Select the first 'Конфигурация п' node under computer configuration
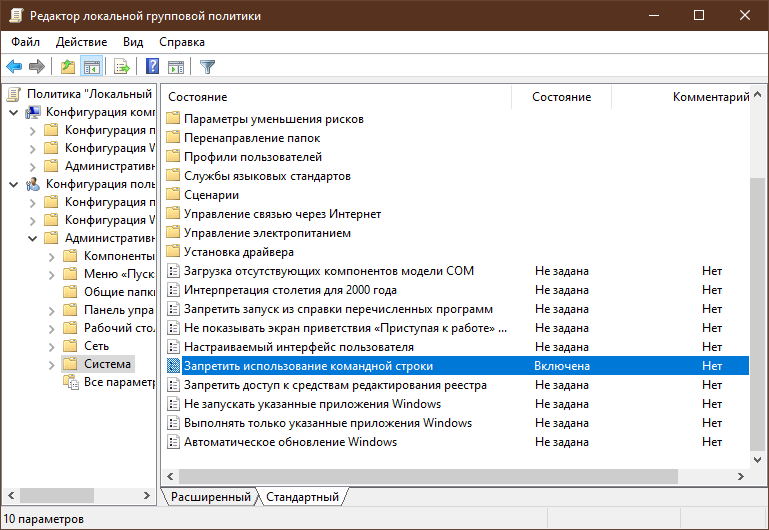769x530 pixels. [110, 130]
